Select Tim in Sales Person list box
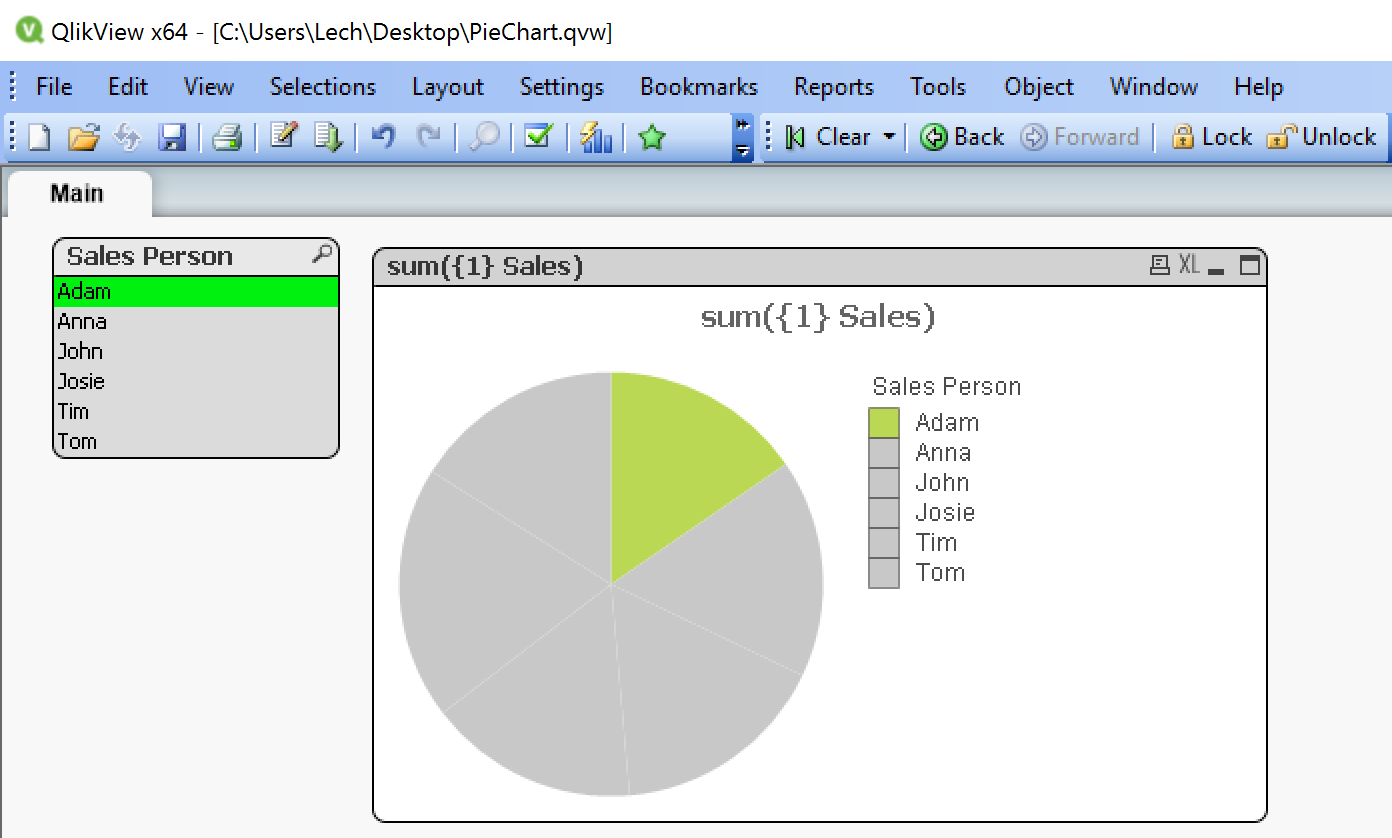Image resolution: width=1392 pixels, height=838 pixels. pos(196,412)
